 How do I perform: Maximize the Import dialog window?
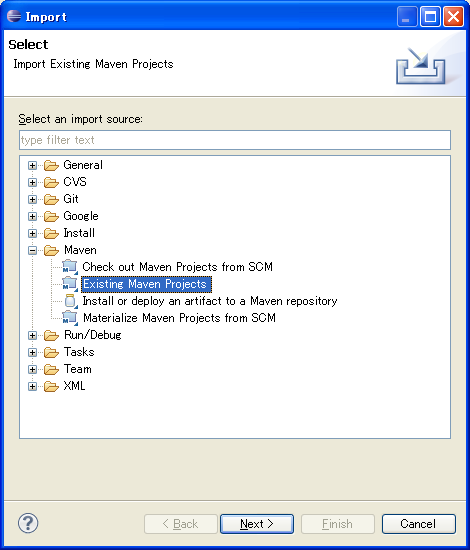pyautogui.click(x=430, y=16)
